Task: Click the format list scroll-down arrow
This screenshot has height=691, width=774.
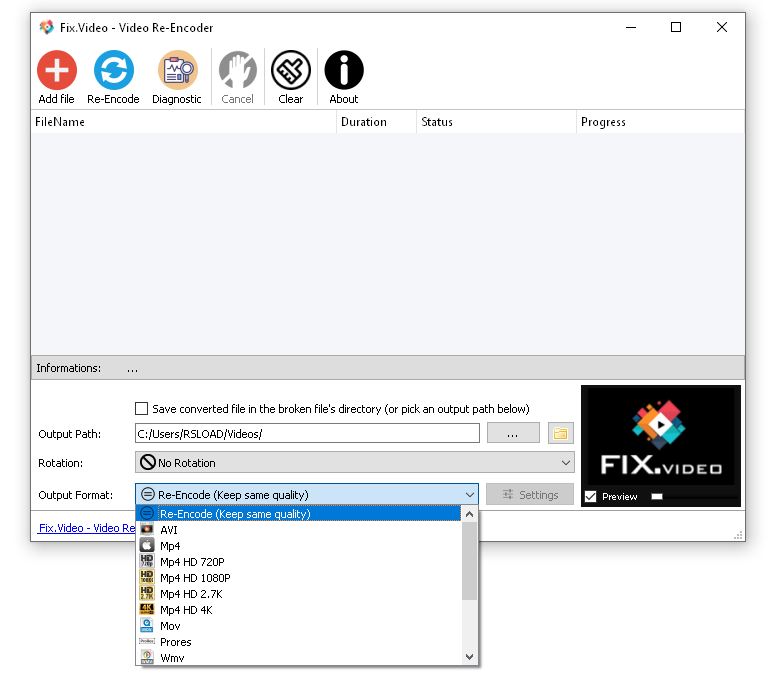Action: click(469, 656)
